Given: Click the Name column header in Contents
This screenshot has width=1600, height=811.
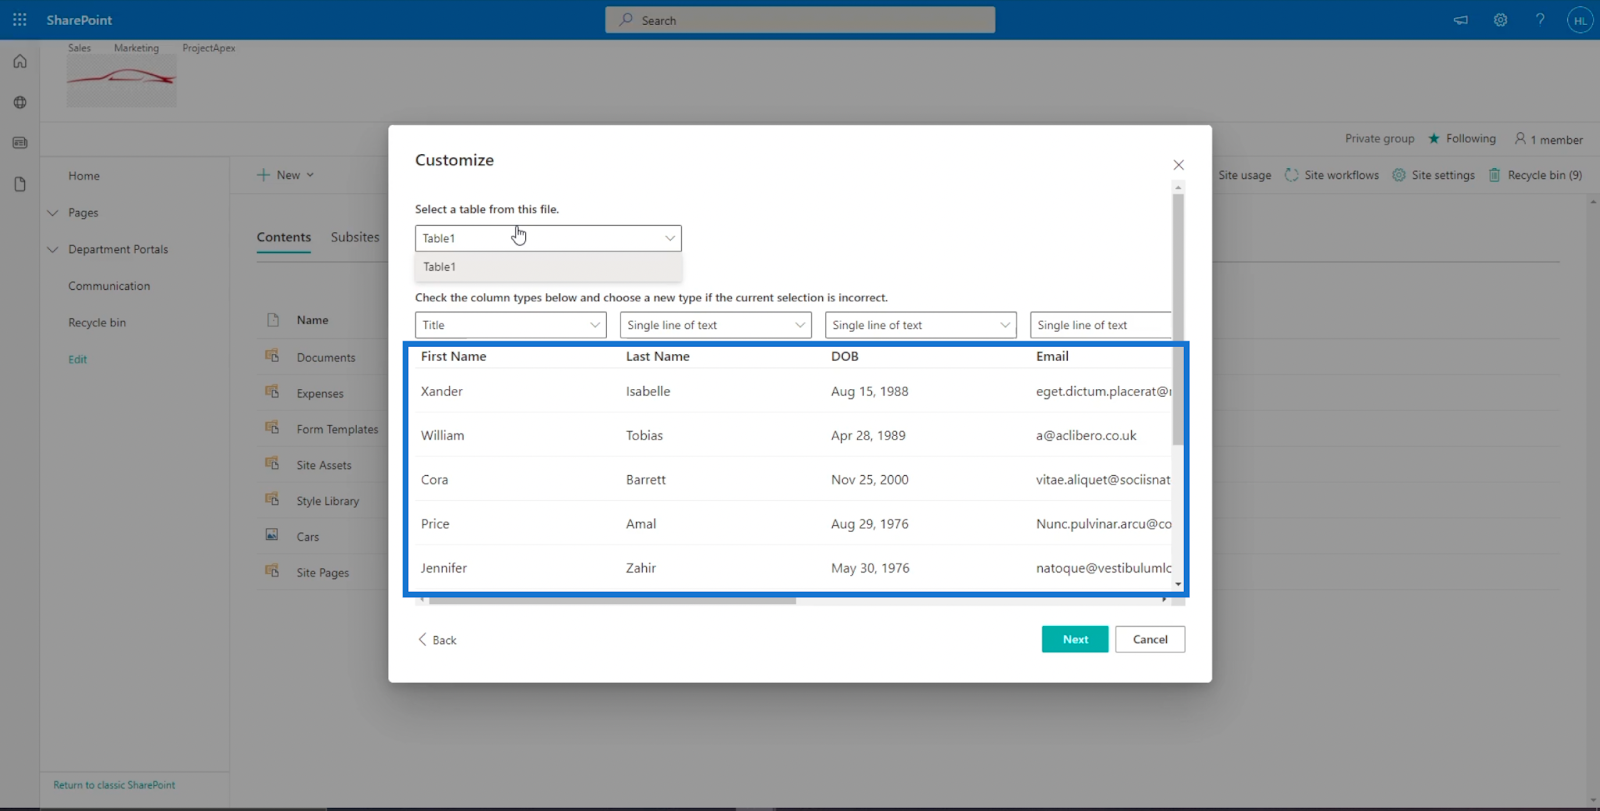Looking at the screenshot, I should [312, 320].
